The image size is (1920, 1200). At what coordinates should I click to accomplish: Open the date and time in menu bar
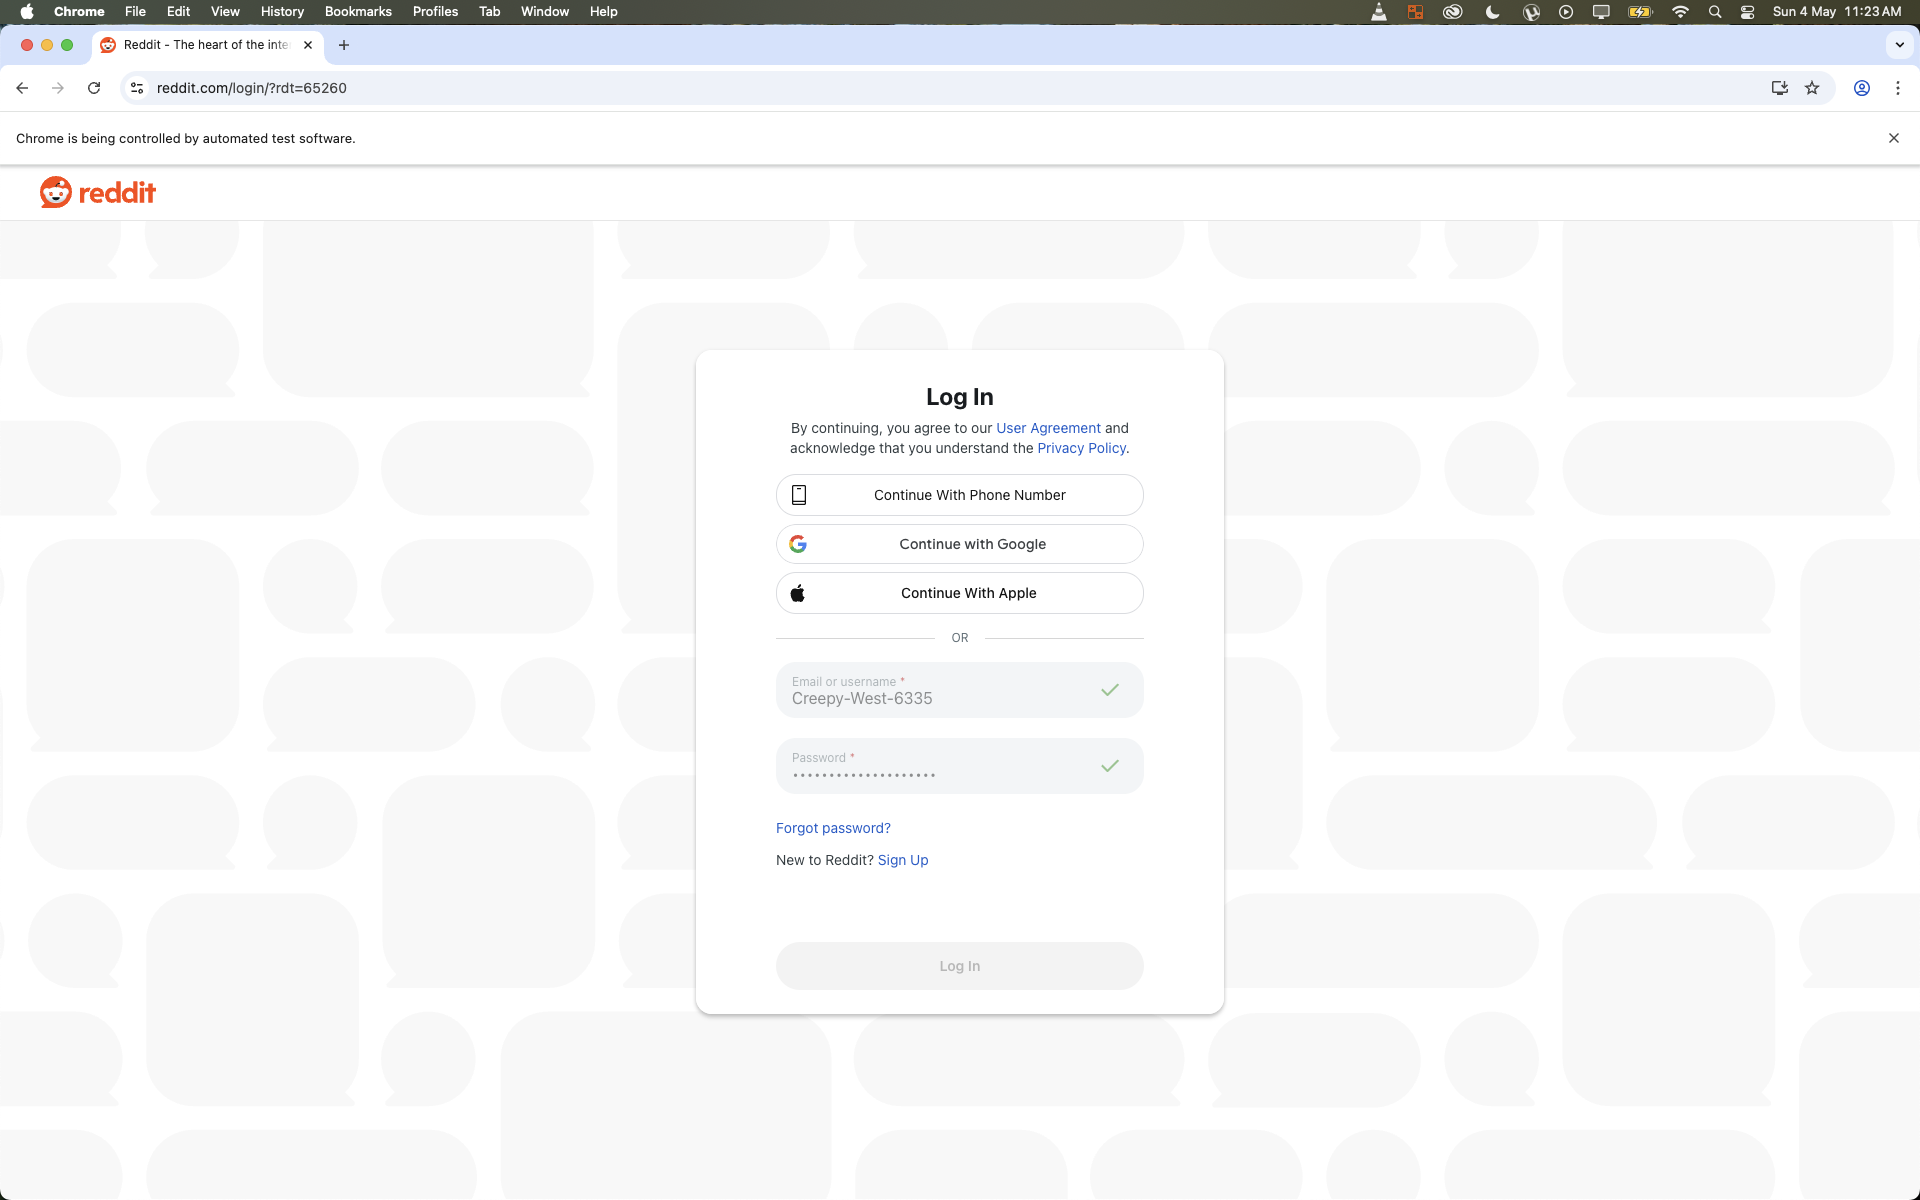(1837, 12)
